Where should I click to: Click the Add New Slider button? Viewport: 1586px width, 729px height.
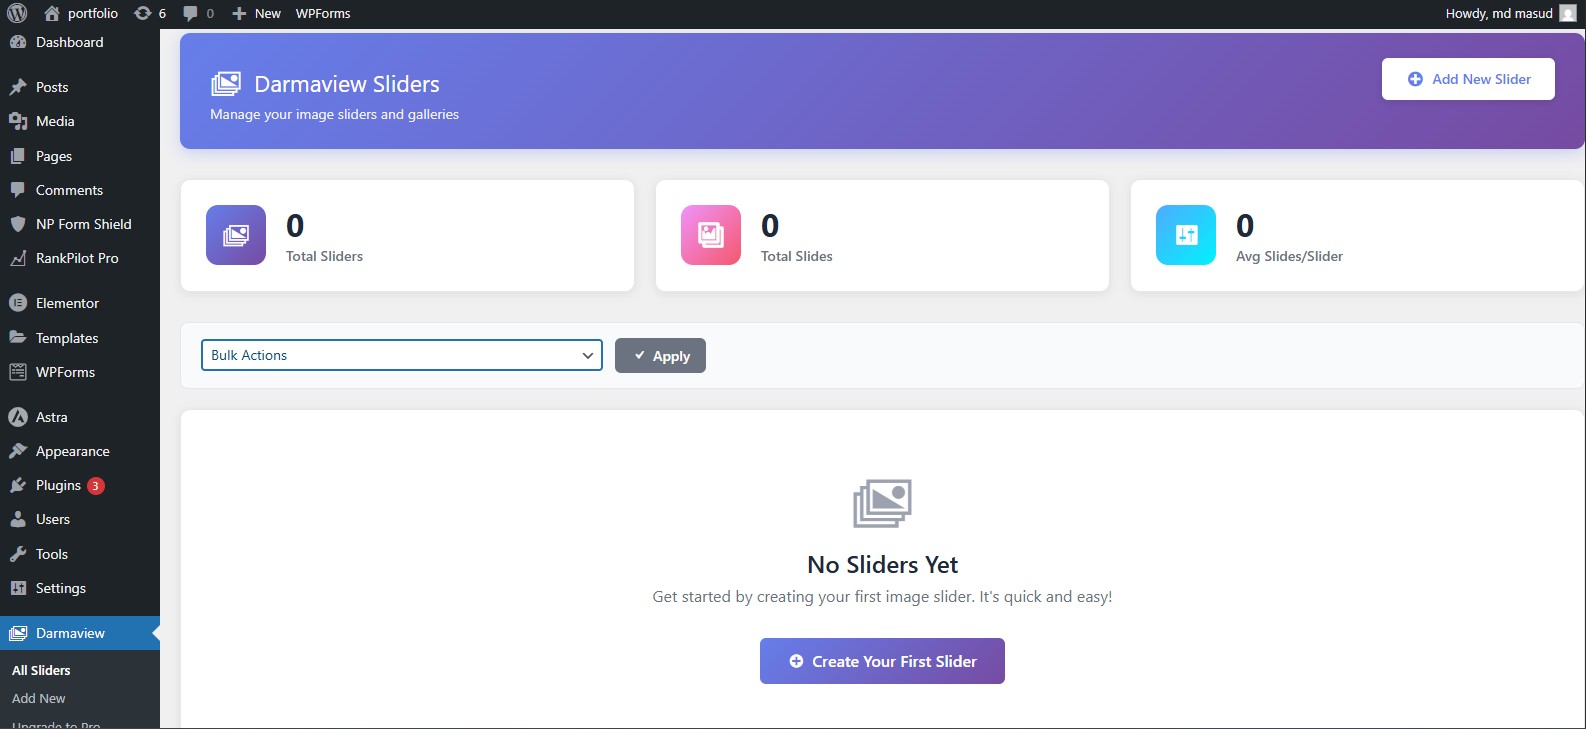(1468, 79)
